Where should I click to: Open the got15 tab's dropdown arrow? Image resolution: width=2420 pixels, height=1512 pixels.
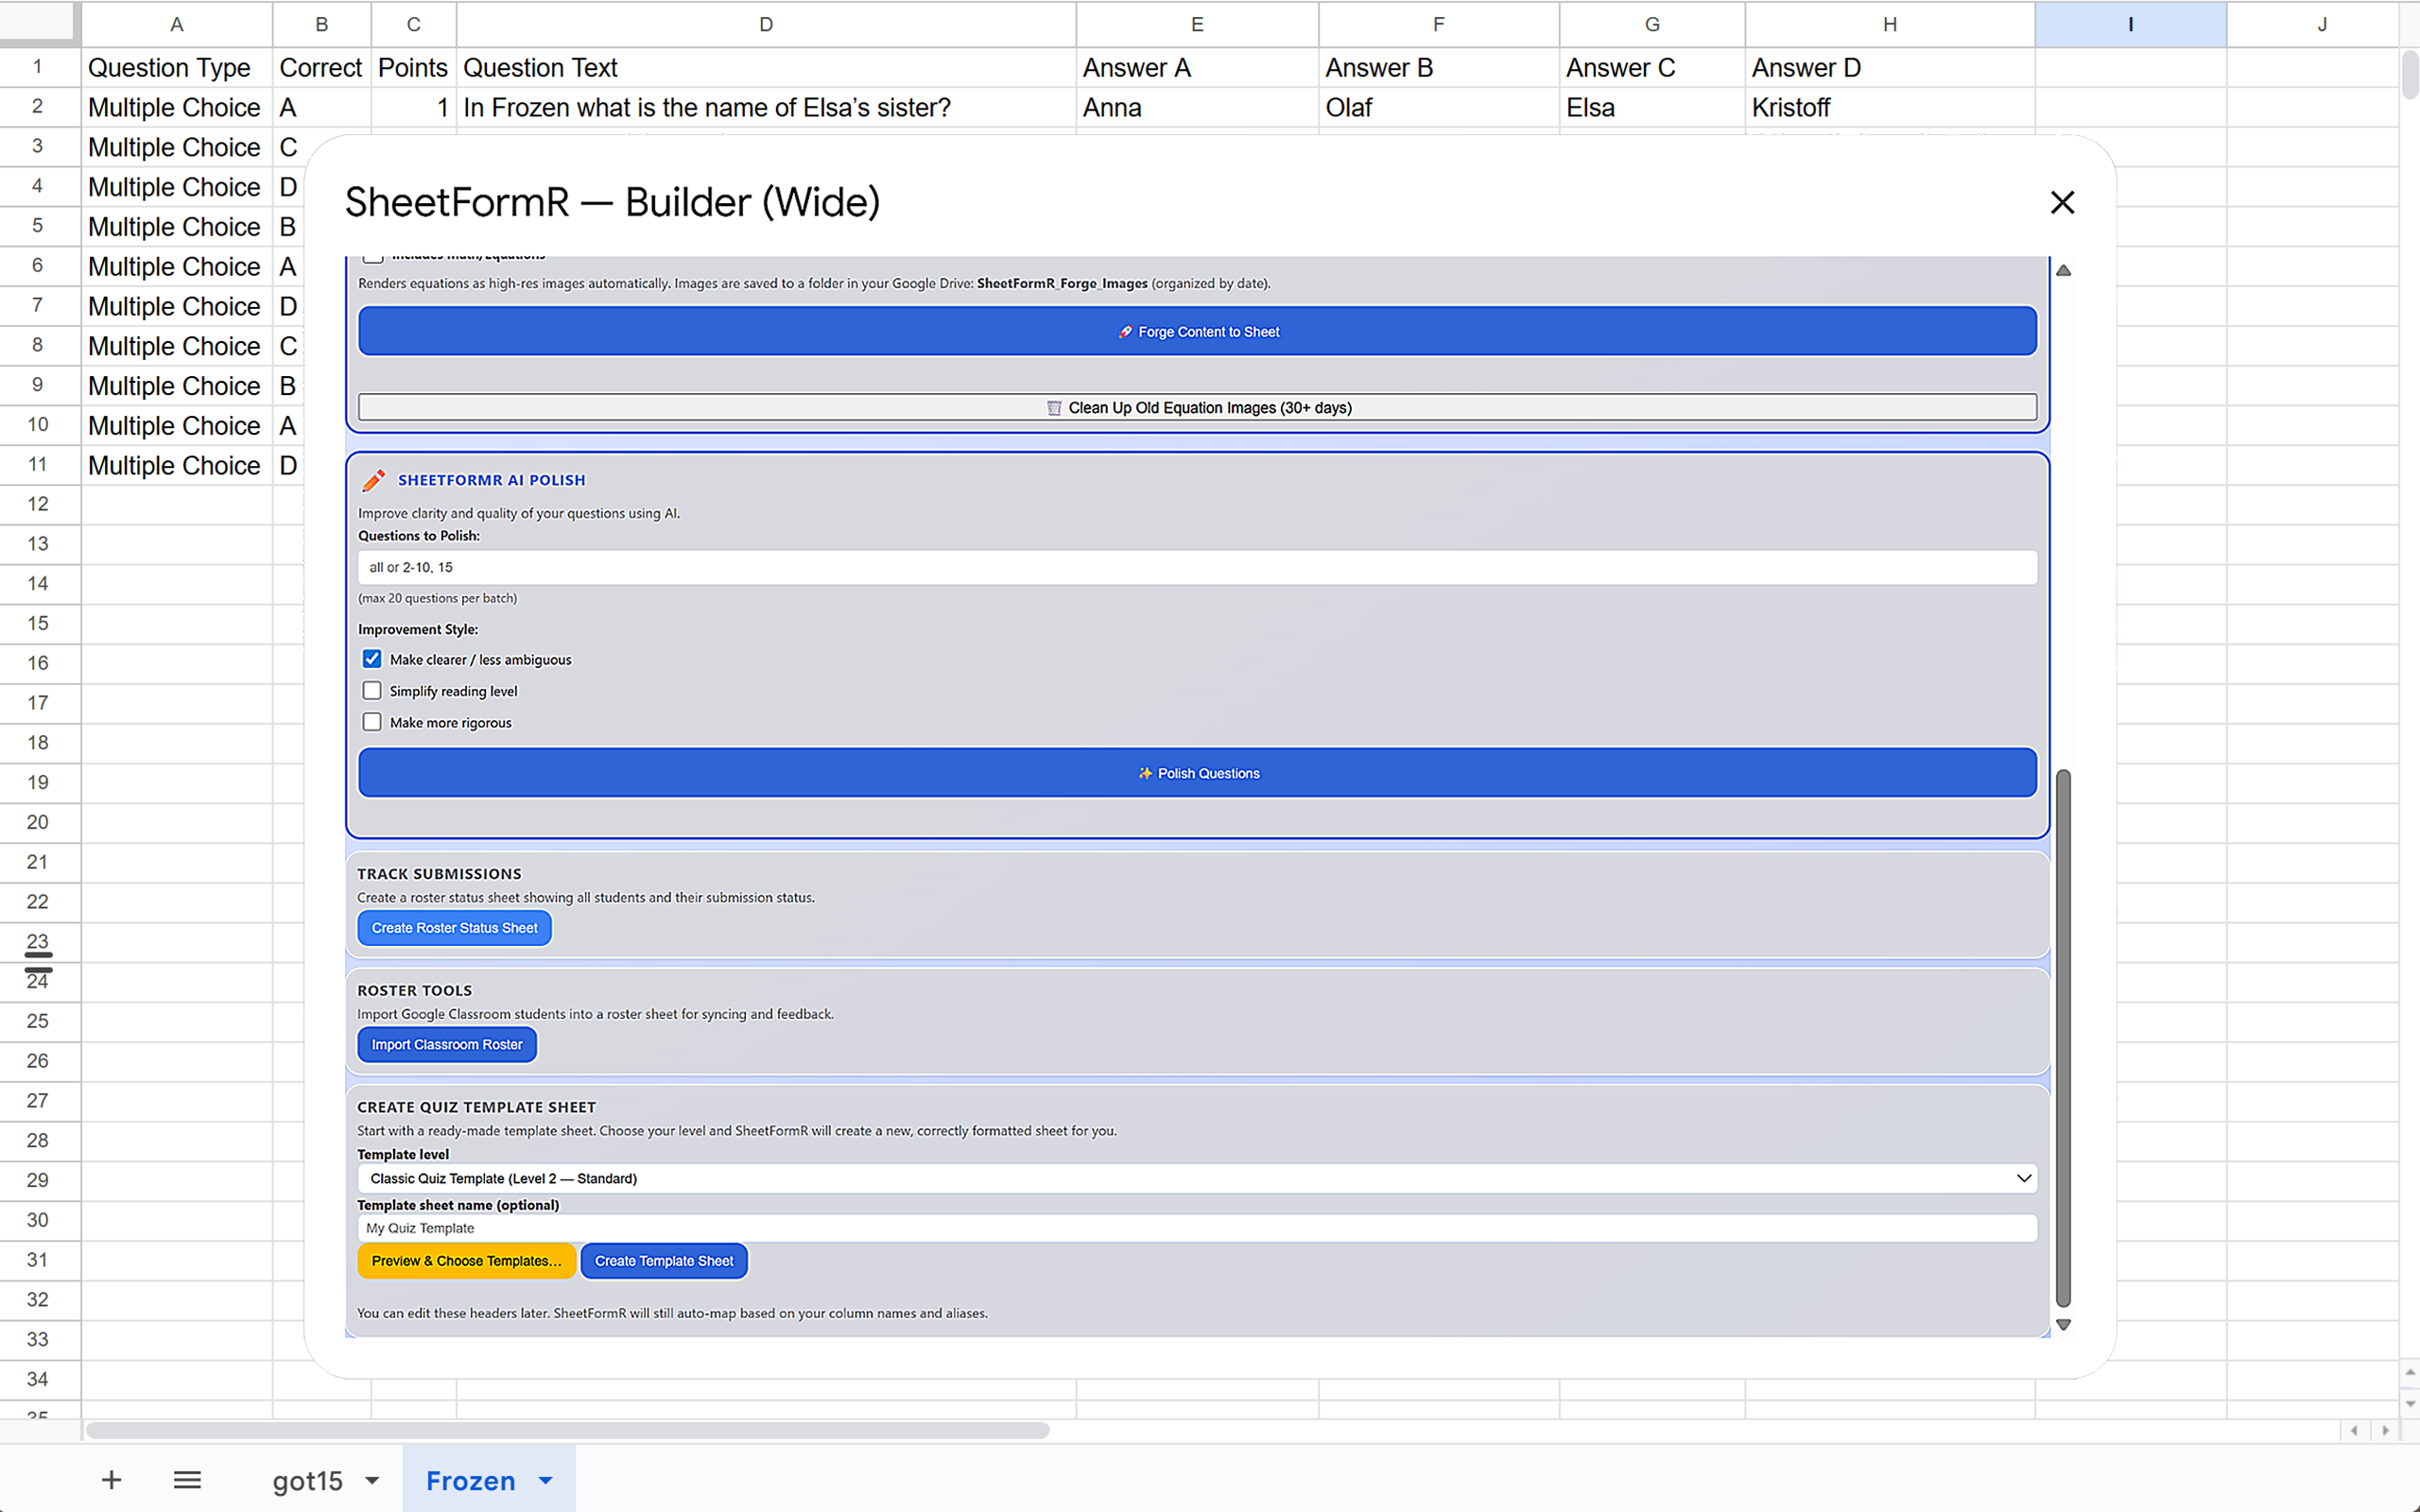coord(372,1480)
